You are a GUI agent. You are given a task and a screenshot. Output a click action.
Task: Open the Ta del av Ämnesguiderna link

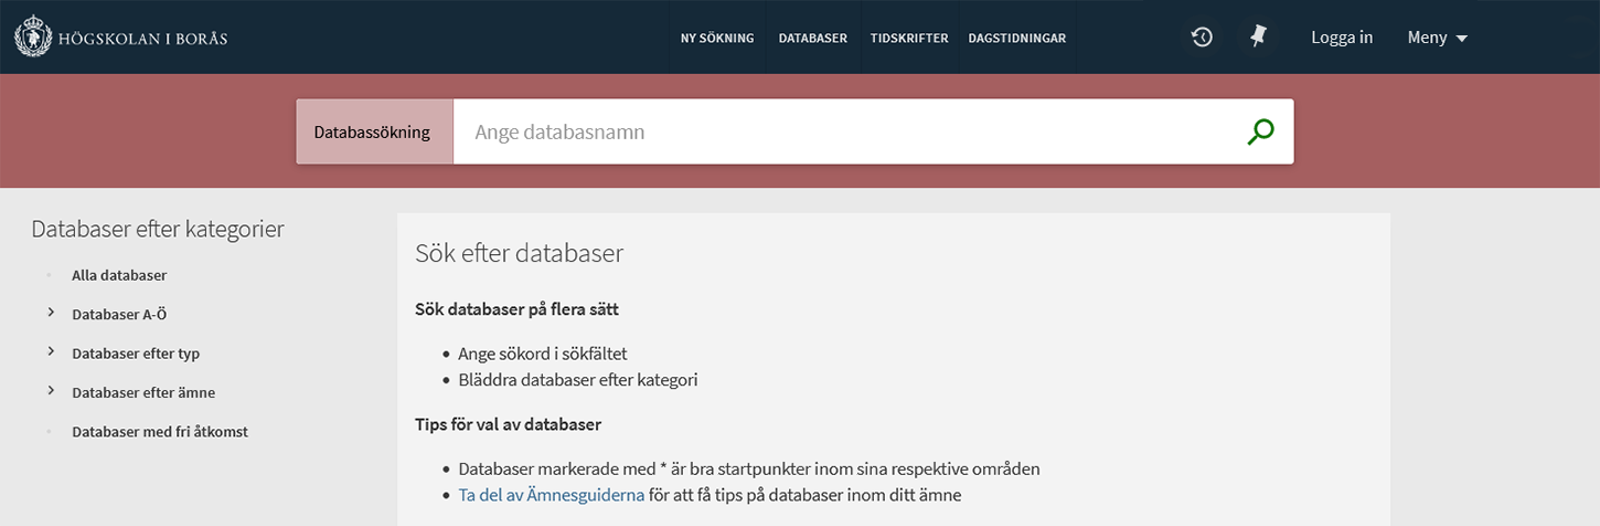(551, 495)
